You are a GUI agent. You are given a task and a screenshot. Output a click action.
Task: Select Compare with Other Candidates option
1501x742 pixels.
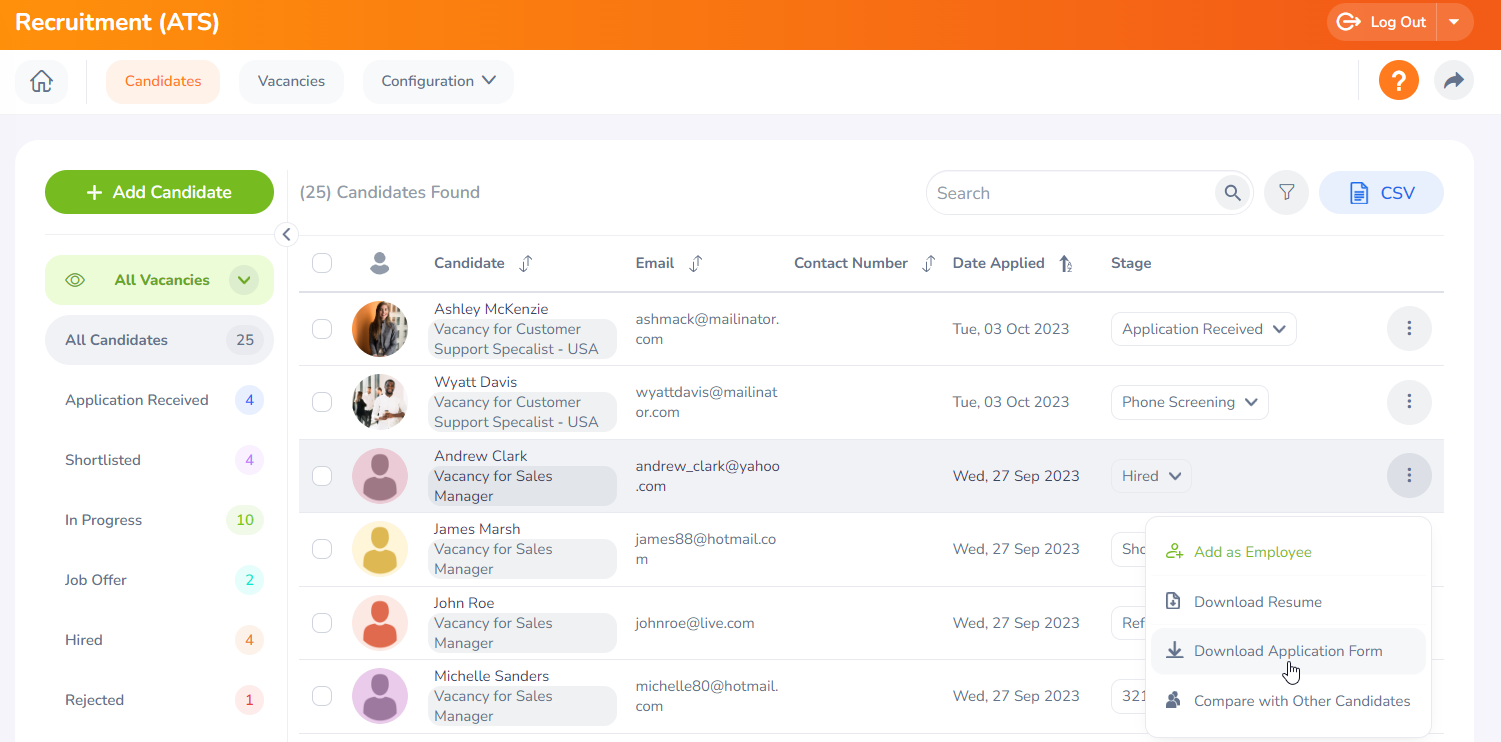tap(1301, 701)
